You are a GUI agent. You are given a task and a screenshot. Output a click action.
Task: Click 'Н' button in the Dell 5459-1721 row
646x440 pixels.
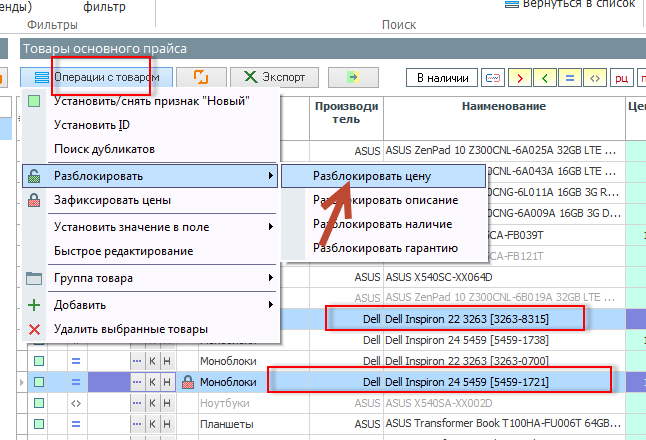click(x=167, y=382)
